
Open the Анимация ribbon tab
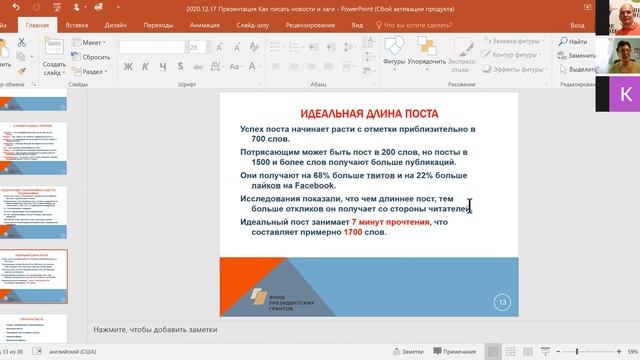(x=205, y=25)
